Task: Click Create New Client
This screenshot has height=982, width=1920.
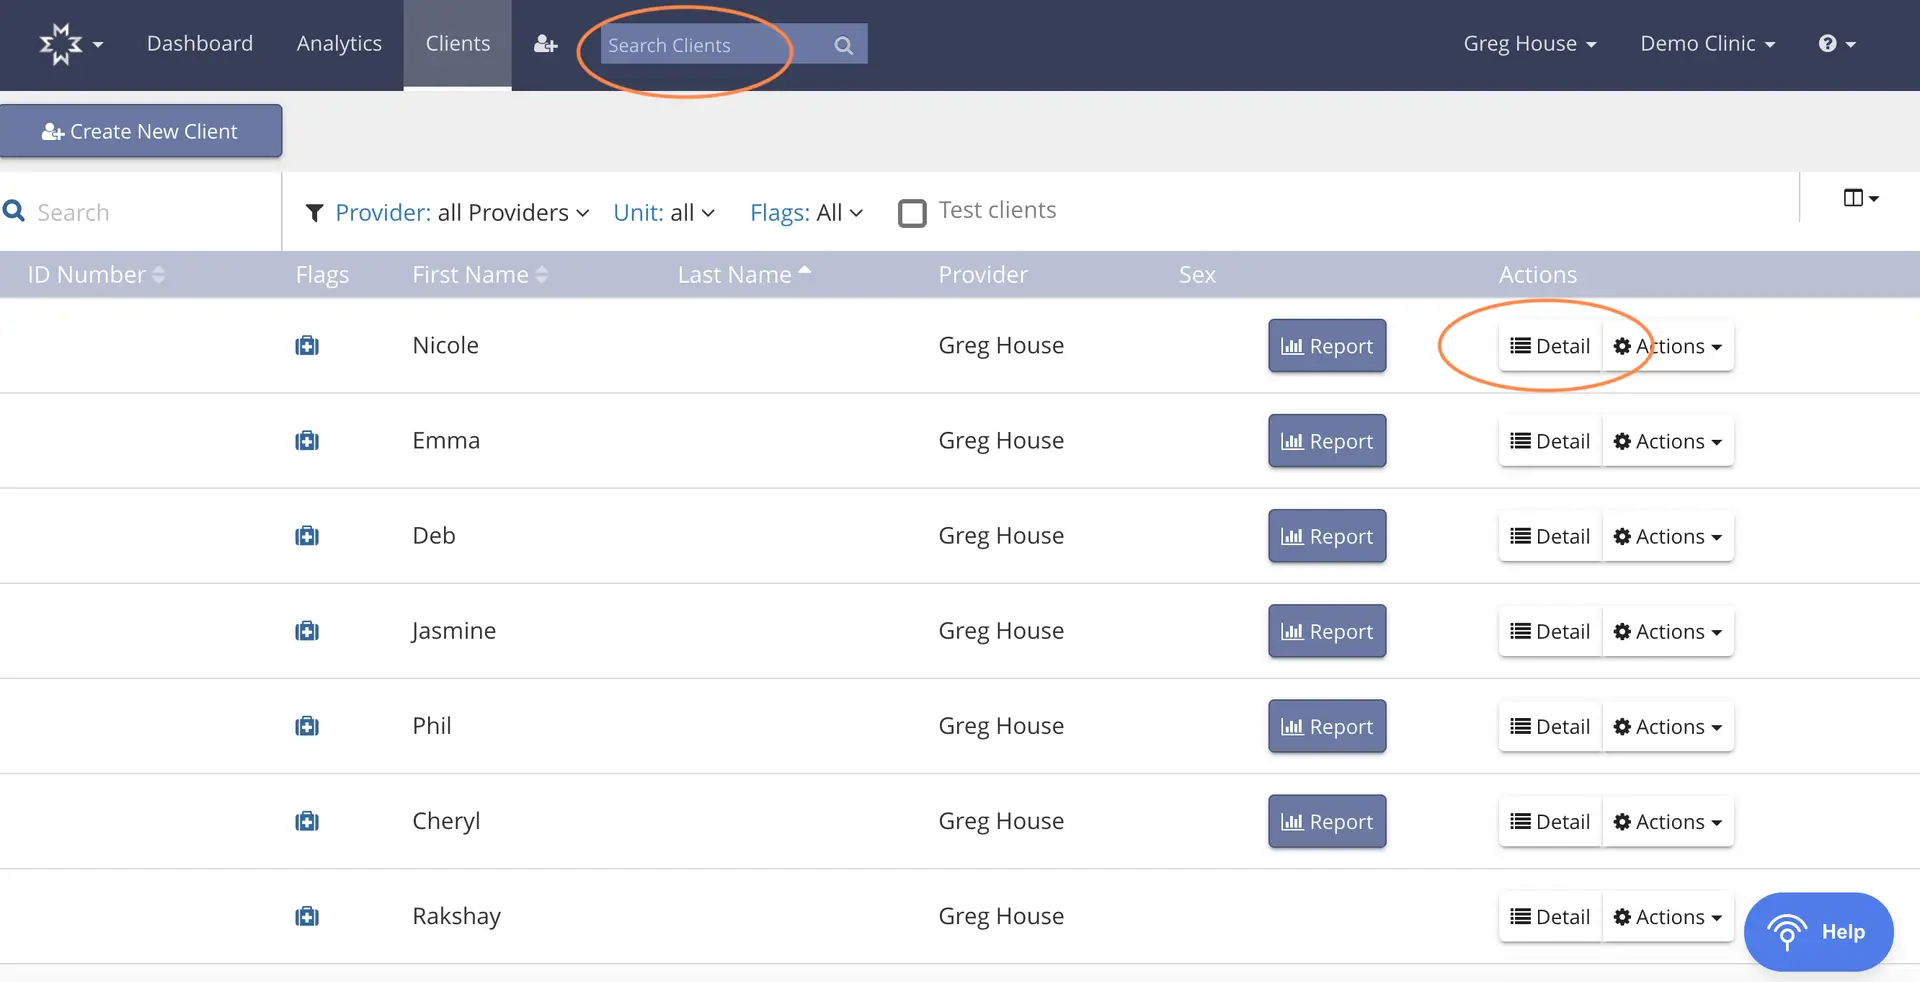Action: 141,130
